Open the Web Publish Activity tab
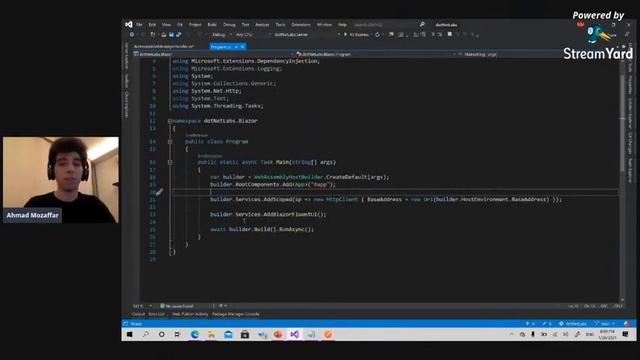Screen dimensions: 640x360 (x=190, y=314)
